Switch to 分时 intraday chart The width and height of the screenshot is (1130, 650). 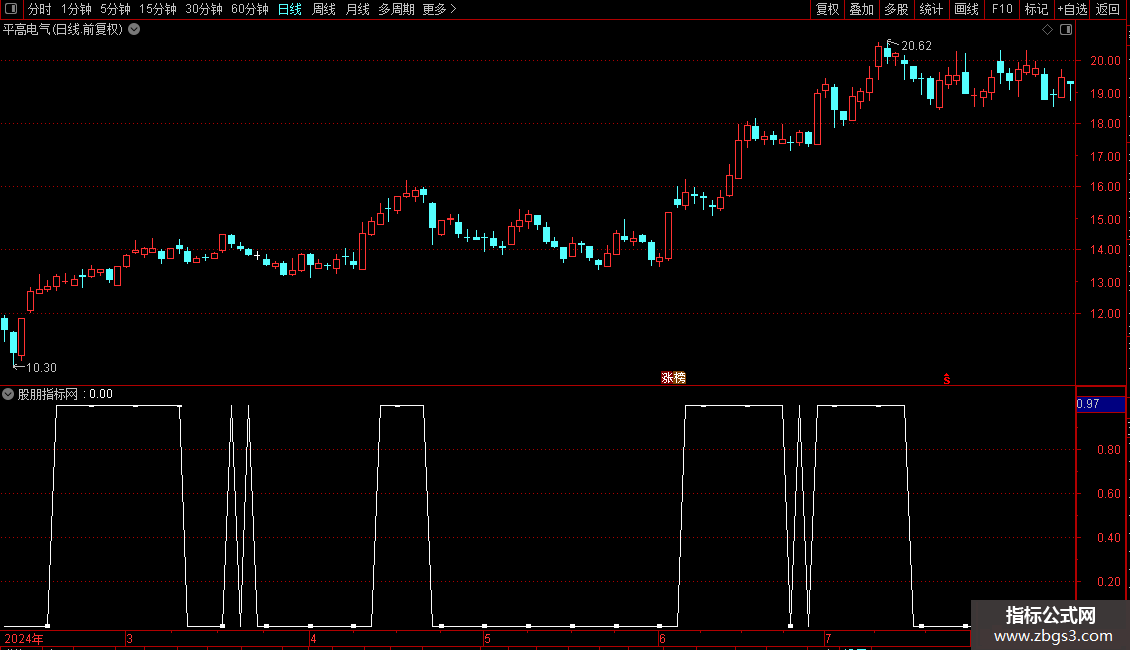pyautogui.click(x=40, y=9)
